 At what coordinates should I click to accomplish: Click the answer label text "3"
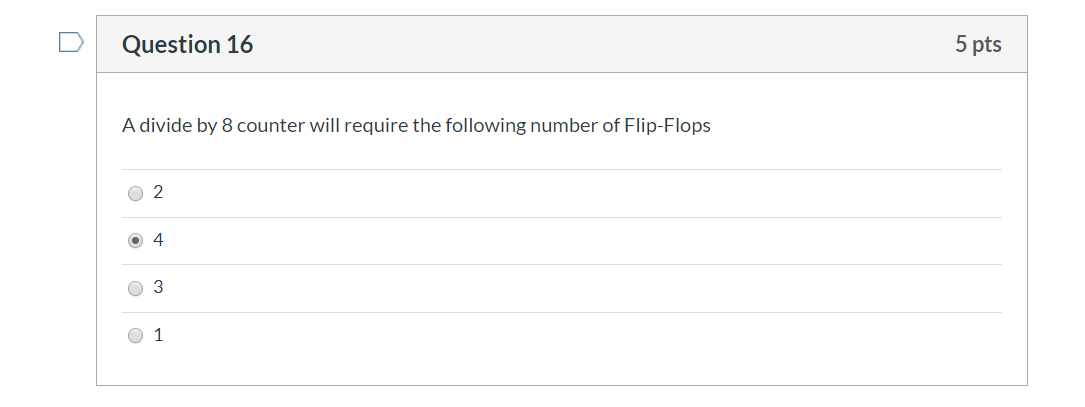[158, 287]
